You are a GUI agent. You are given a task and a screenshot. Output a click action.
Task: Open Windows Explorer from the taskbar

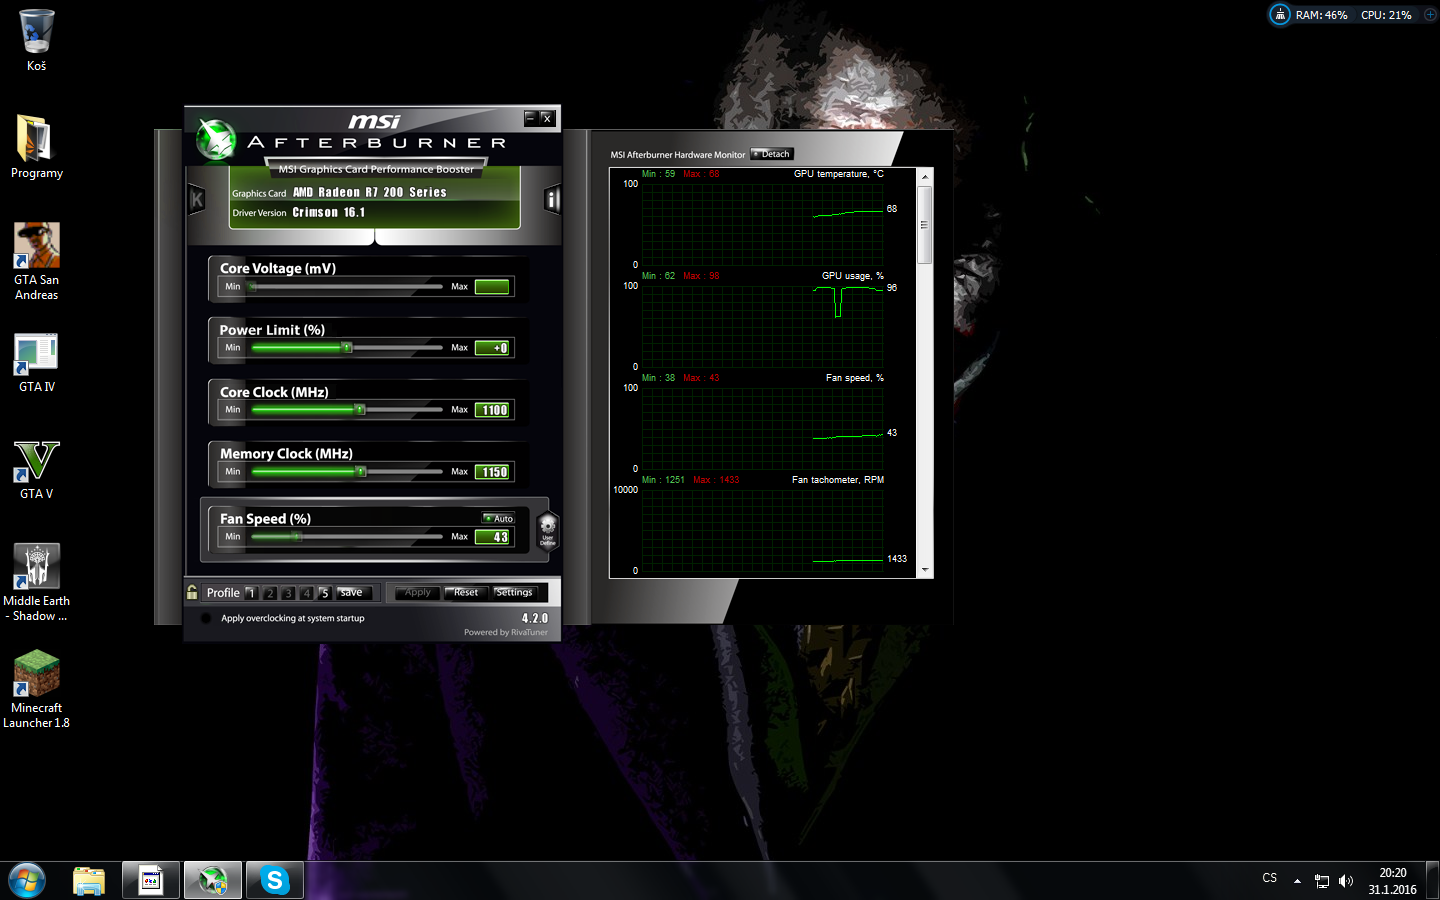point(89,880)
